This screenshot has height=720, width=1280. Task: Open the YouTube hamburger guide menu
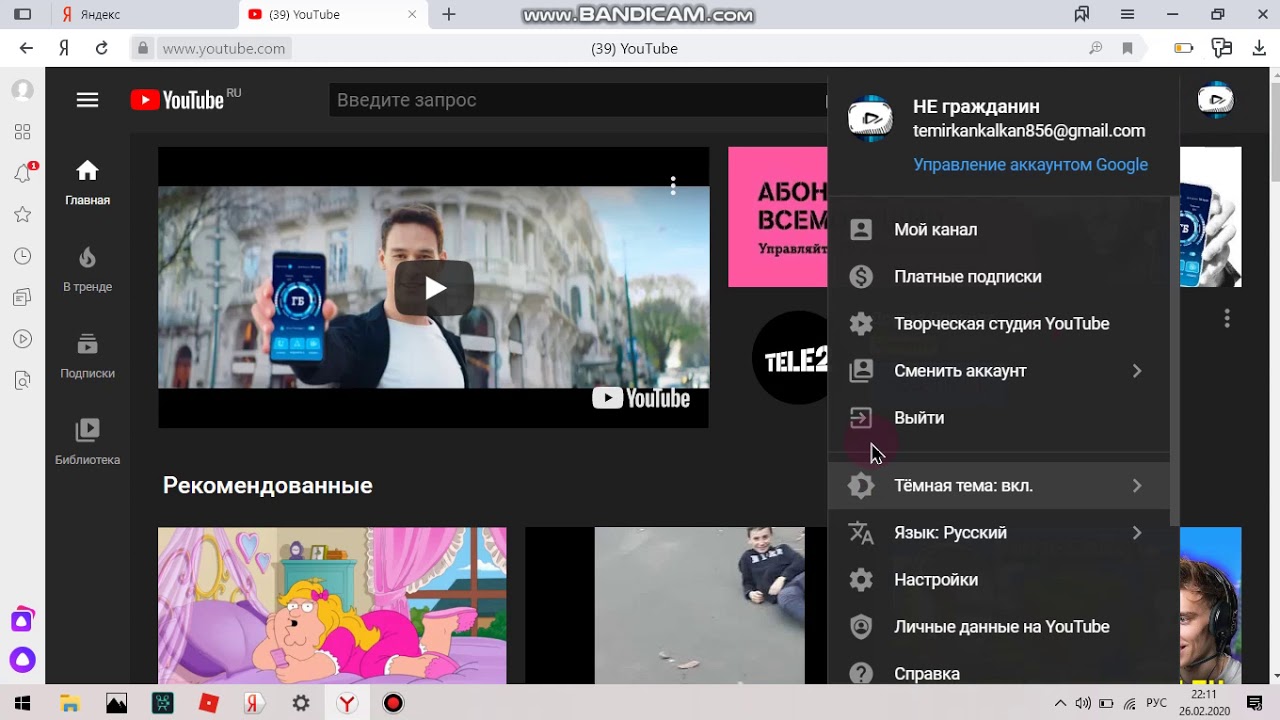(x=87, y=100)
